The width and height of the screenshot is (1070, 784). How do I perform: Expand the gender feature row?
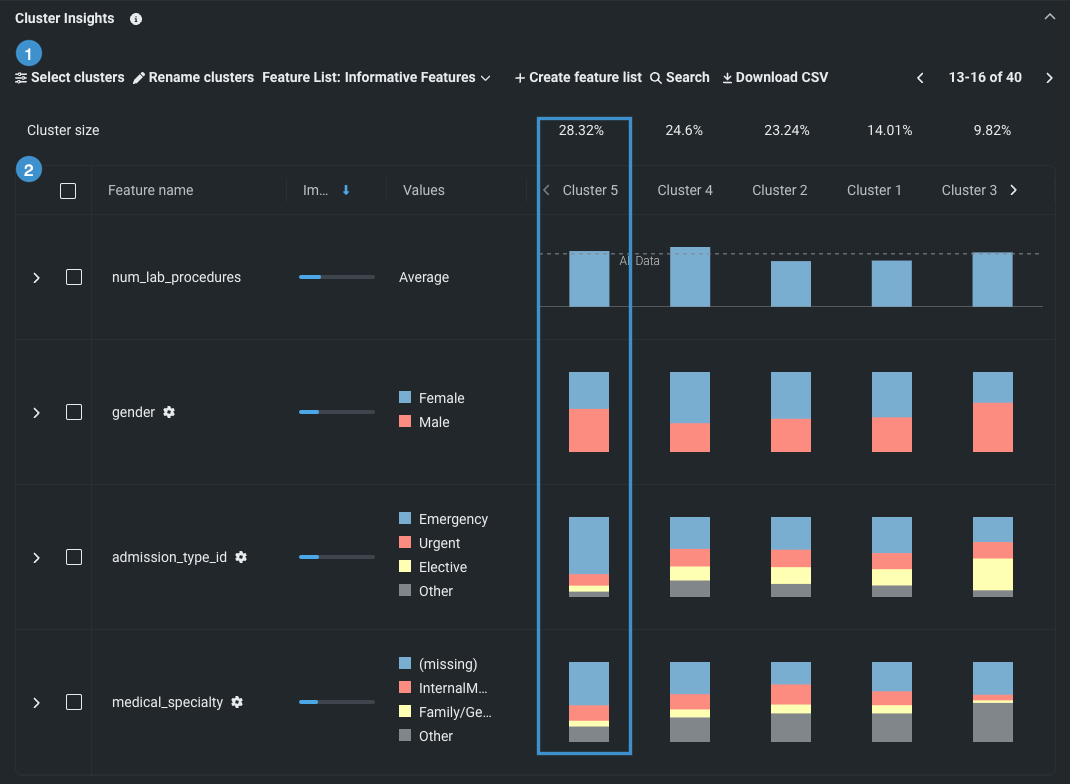[37, 413]
